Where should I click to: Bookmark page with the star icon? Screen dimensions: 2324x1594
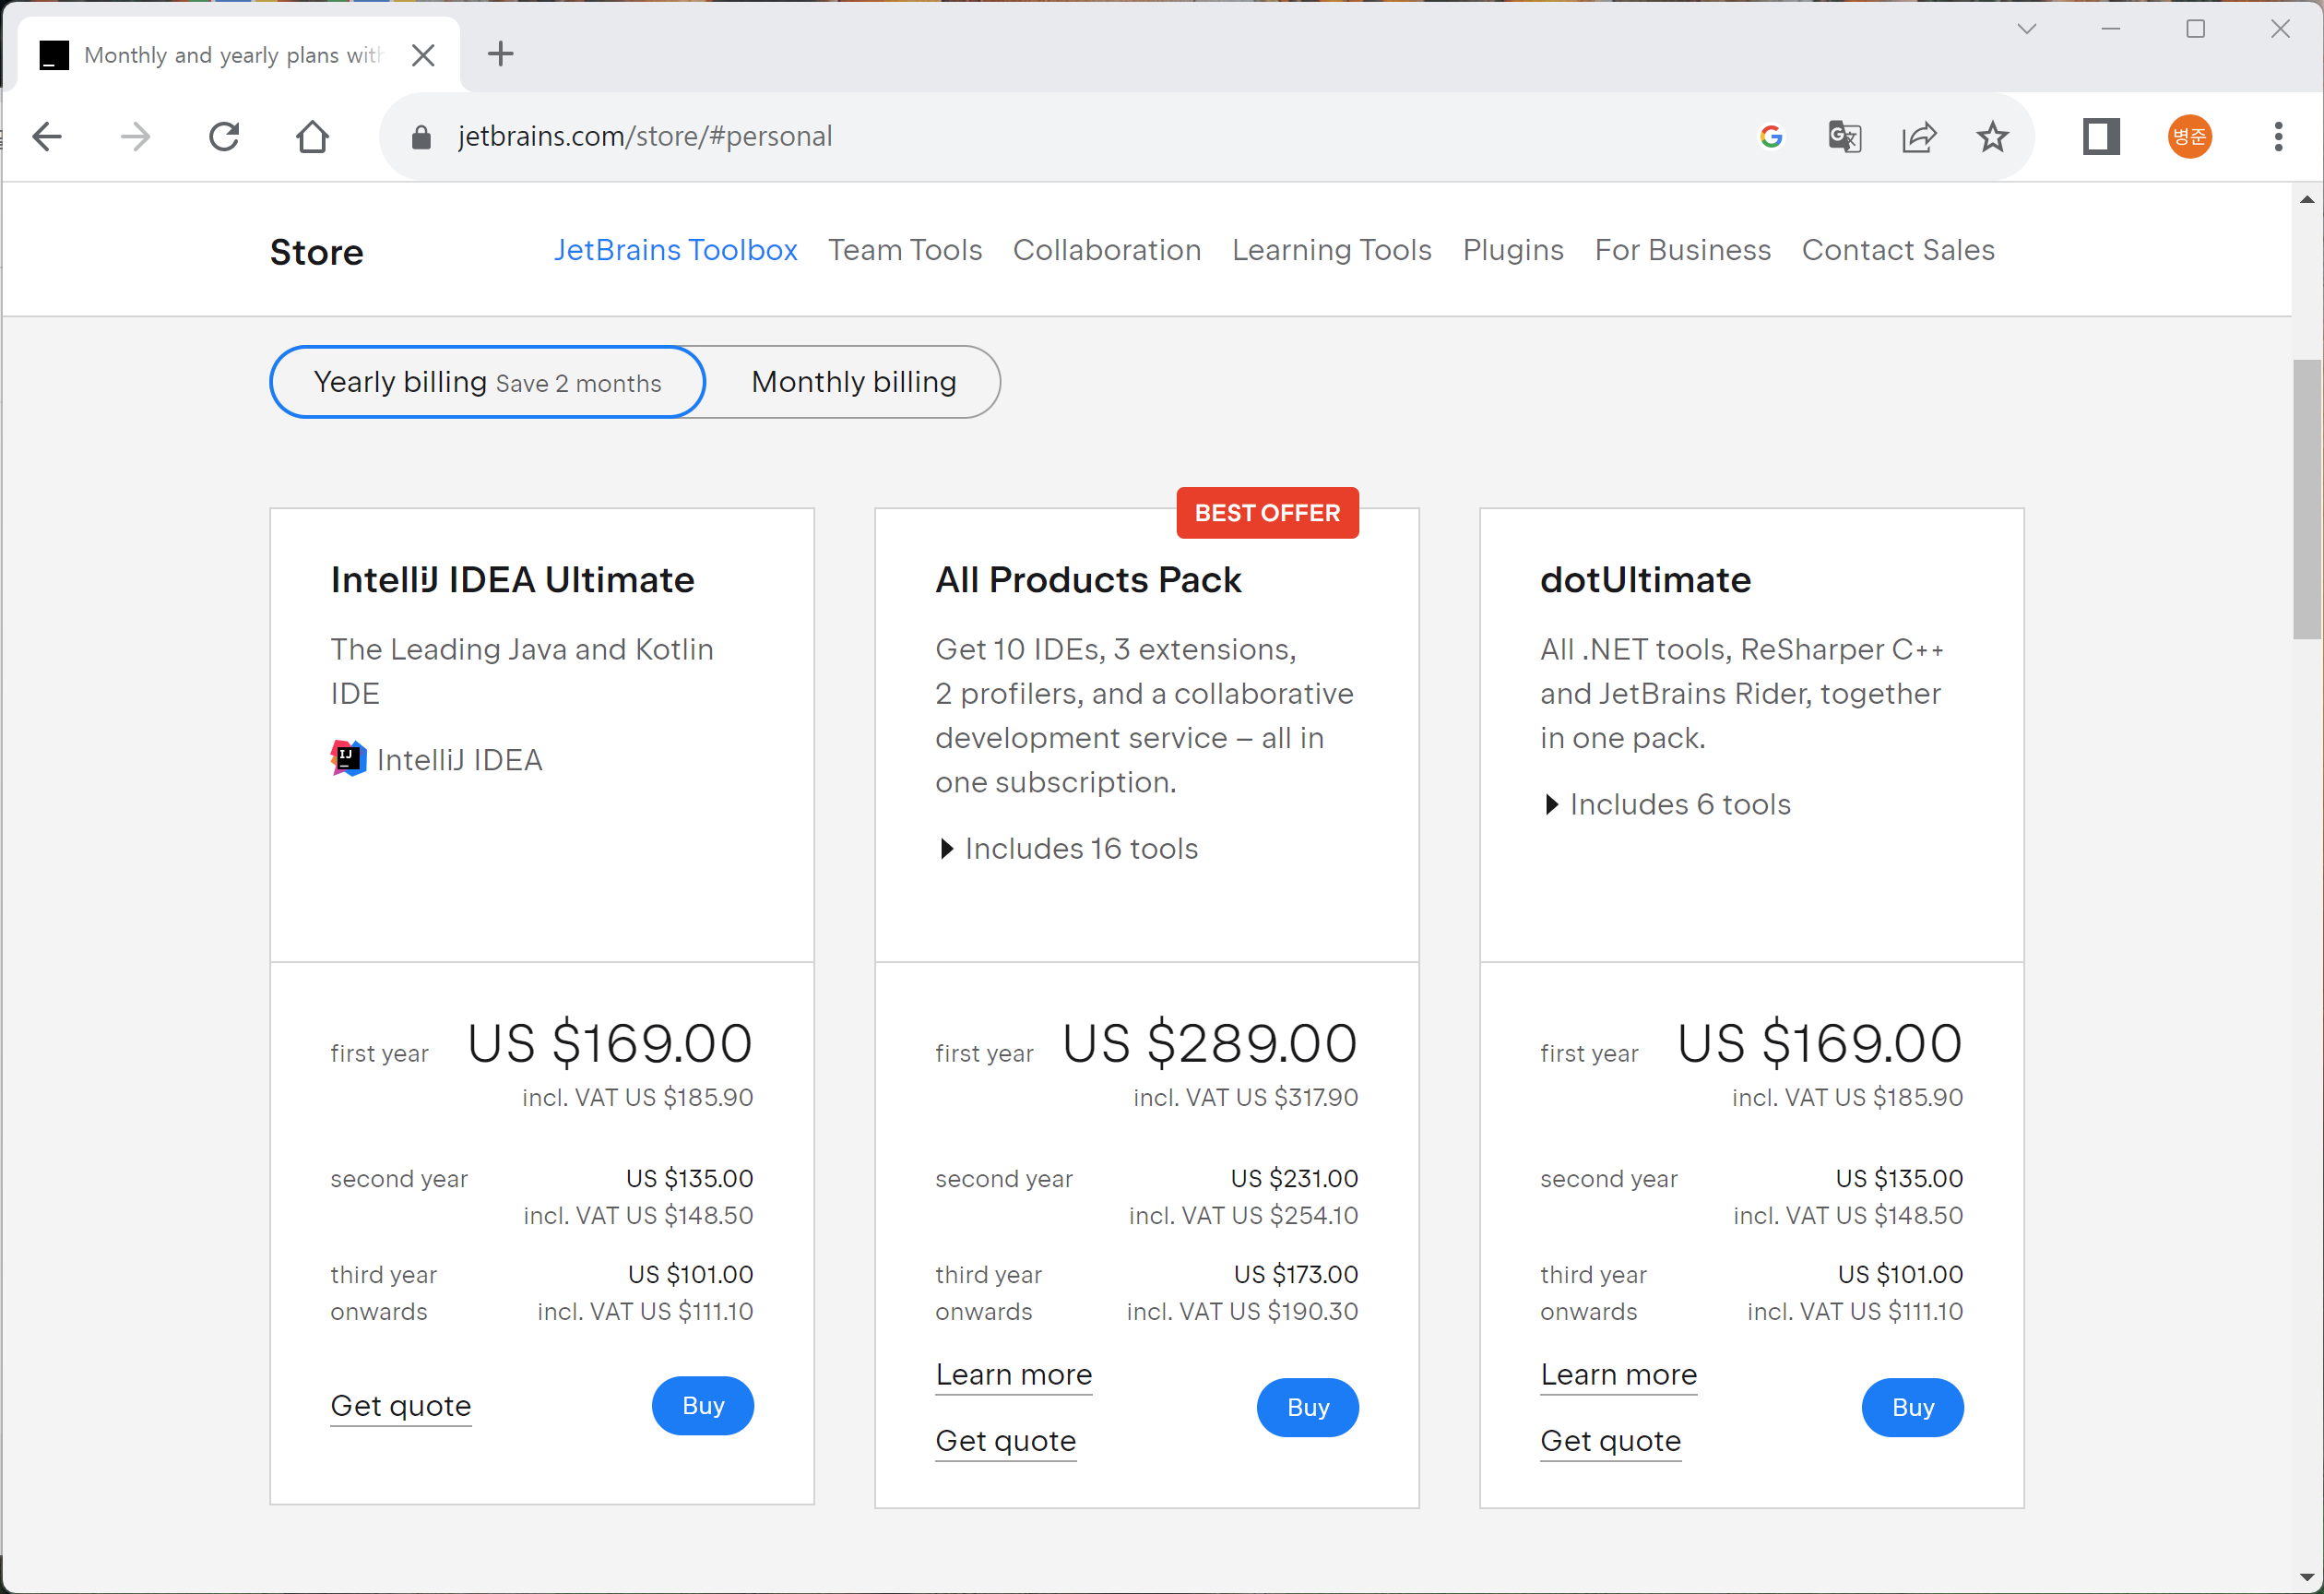click(1992, 137)
